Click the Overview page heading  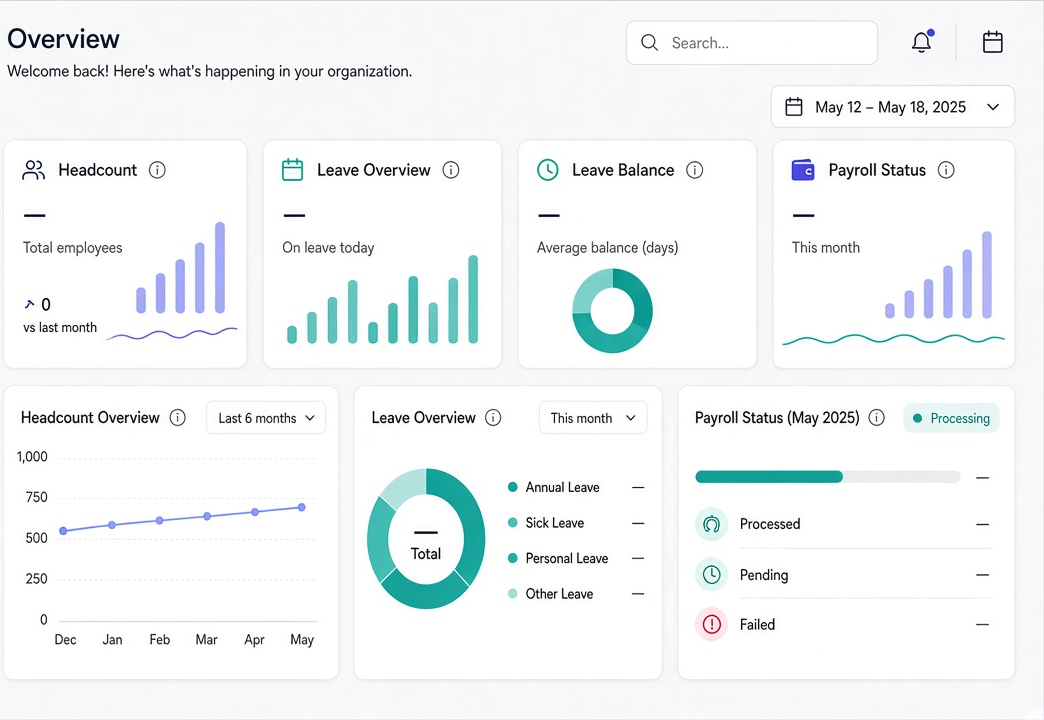point(63,39)
